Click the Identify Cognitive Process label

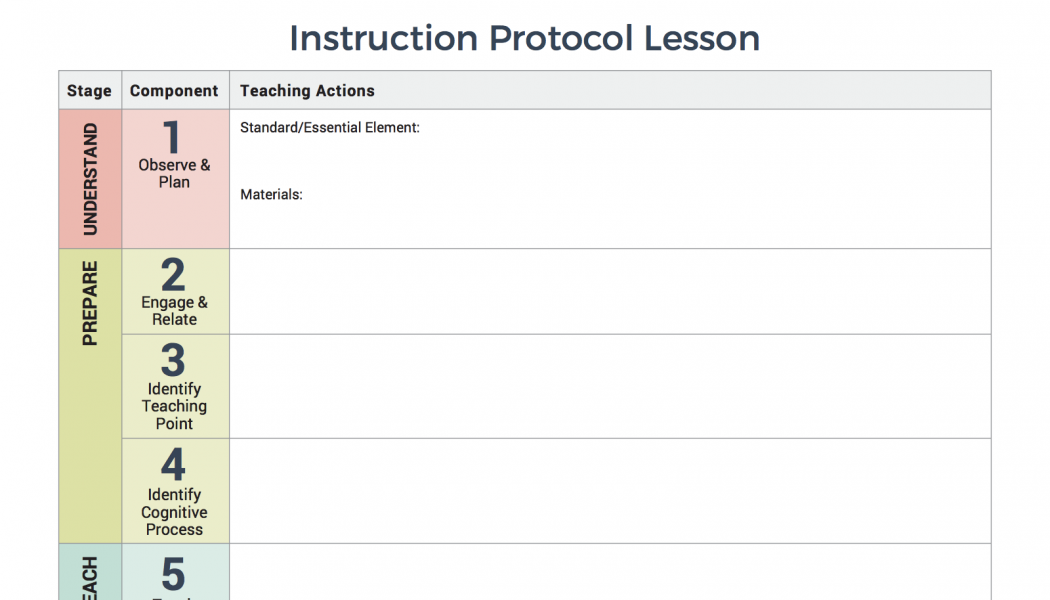174,512
